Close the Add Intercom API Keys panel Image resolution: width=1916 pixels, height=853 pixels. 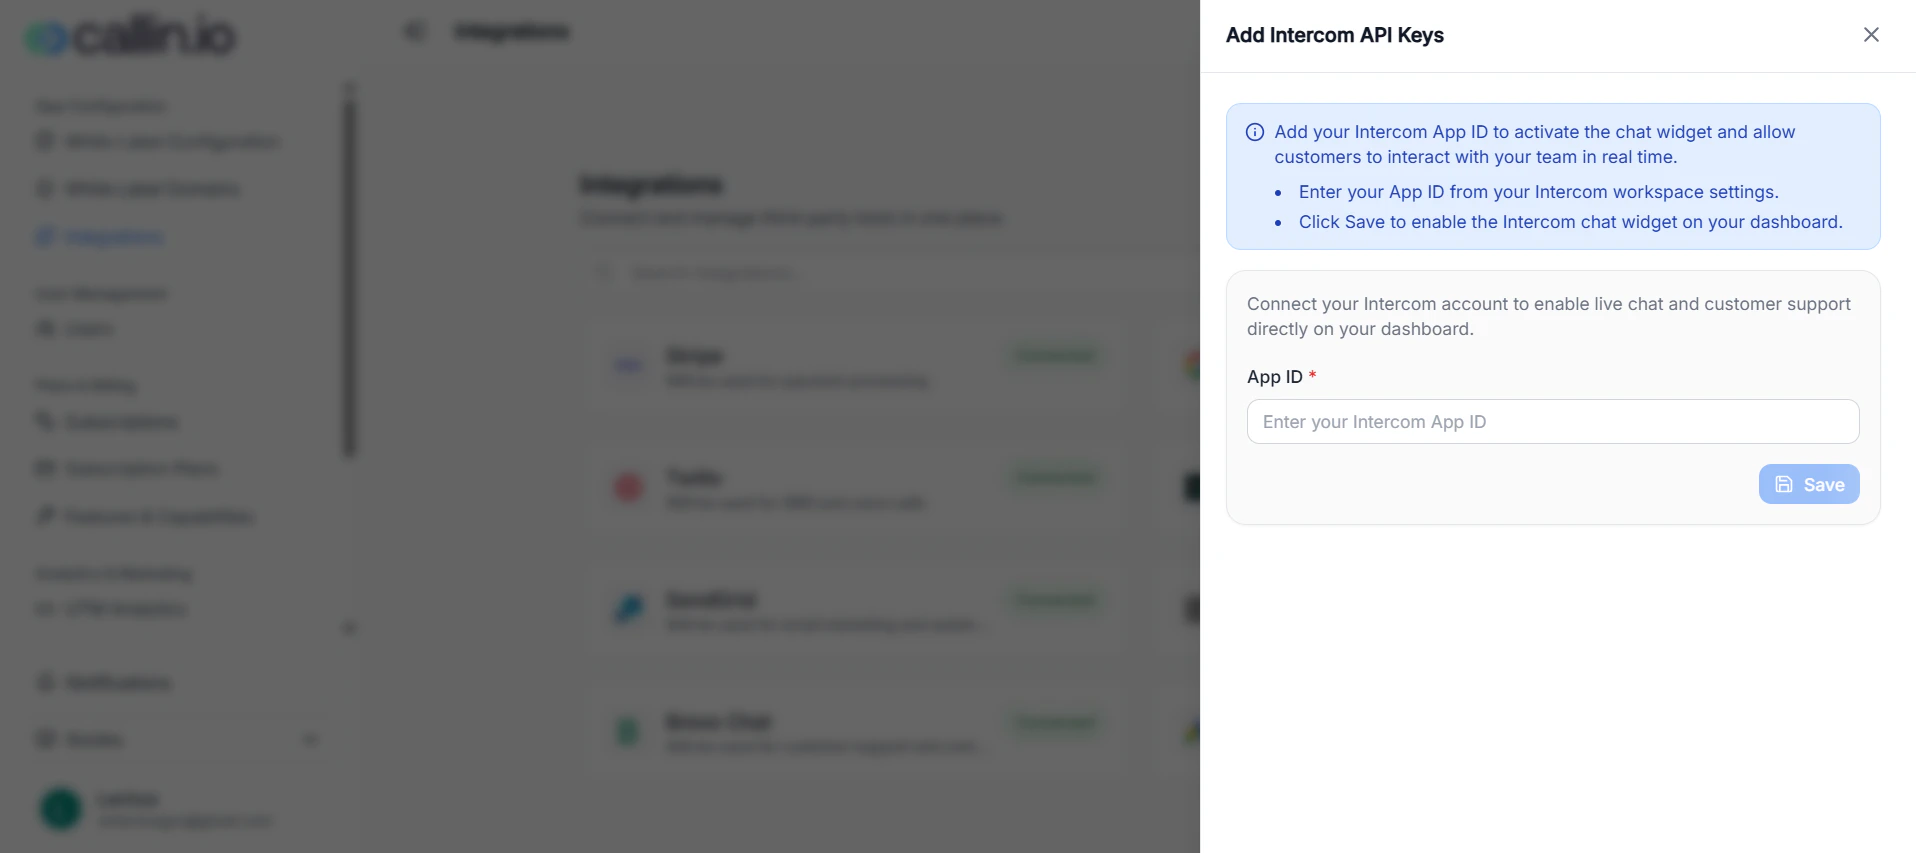pyautogui.click(x=1871, y=34)
